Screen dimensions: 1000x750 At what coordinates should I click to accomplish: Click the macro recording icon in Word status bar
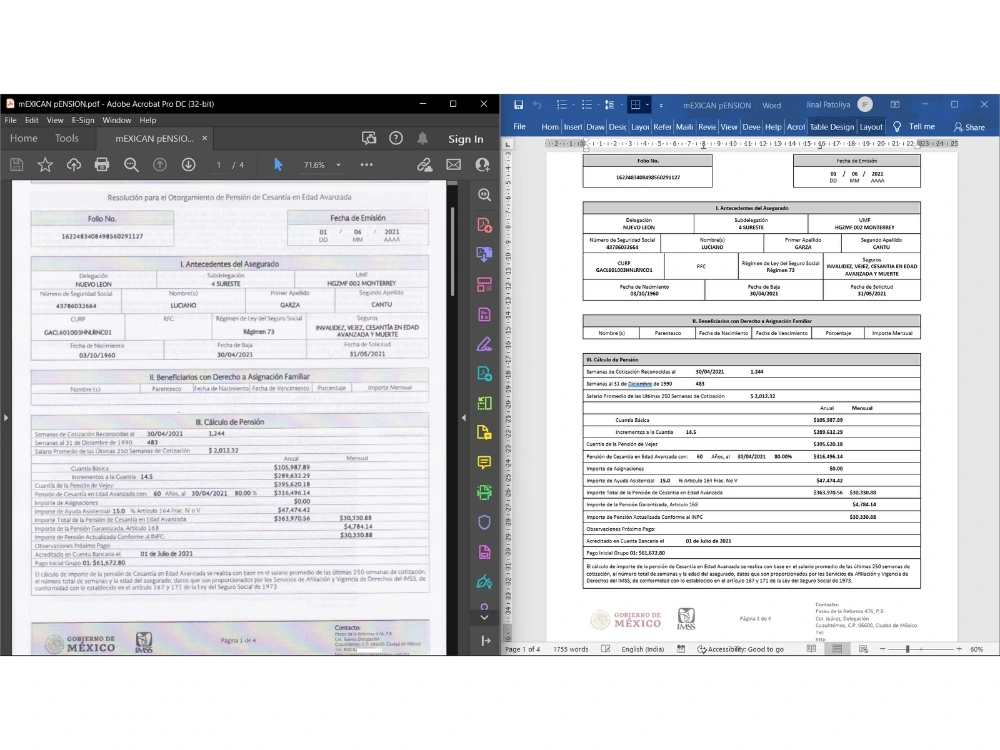point(681,649)
